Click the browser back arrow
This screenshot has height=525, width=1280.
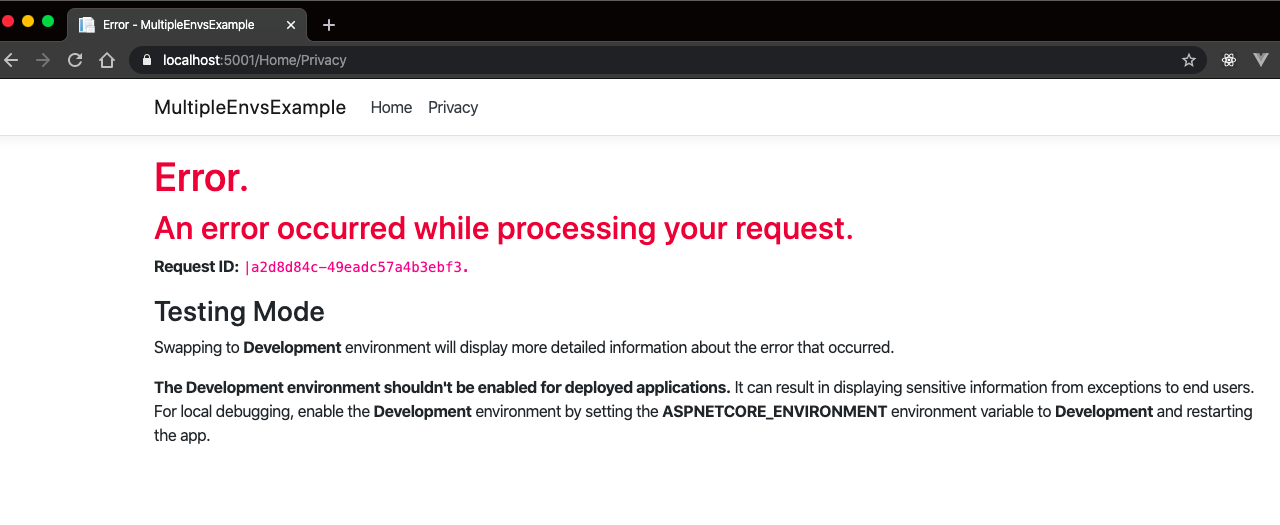(12, 60)
